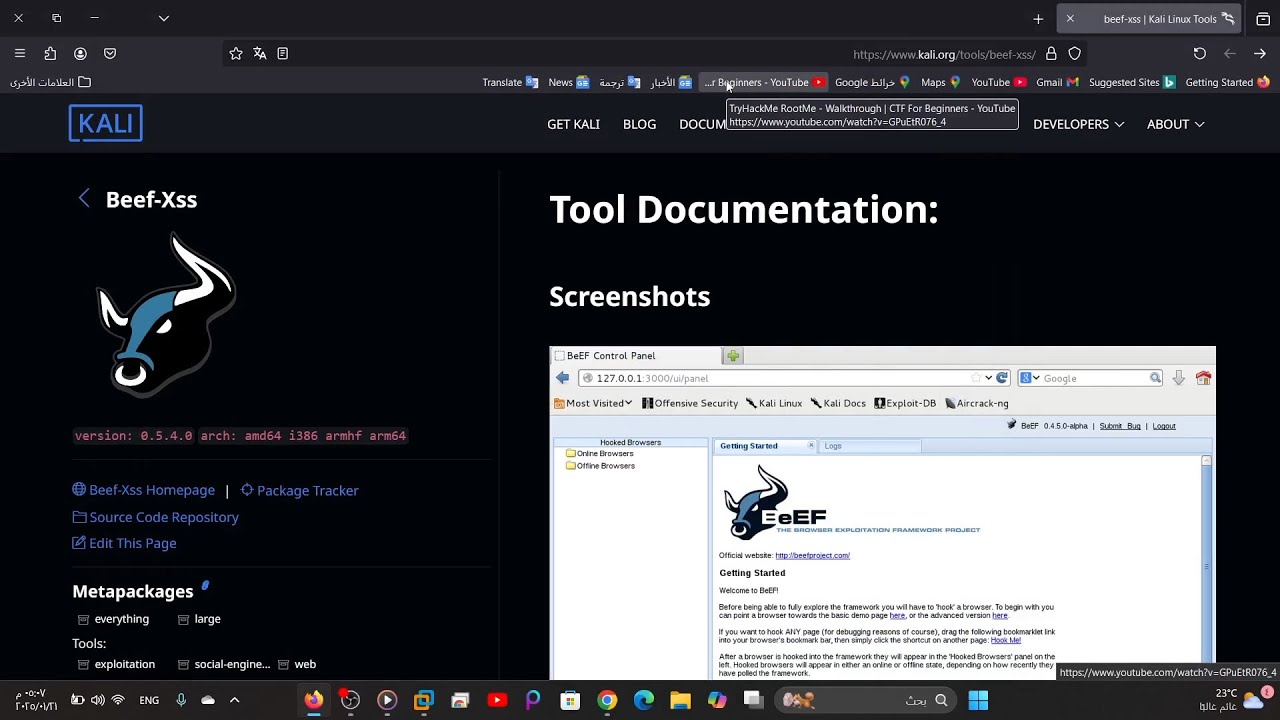Open the YouTube bookmark
Screen dimensions: 1280x720
(999, 82)
